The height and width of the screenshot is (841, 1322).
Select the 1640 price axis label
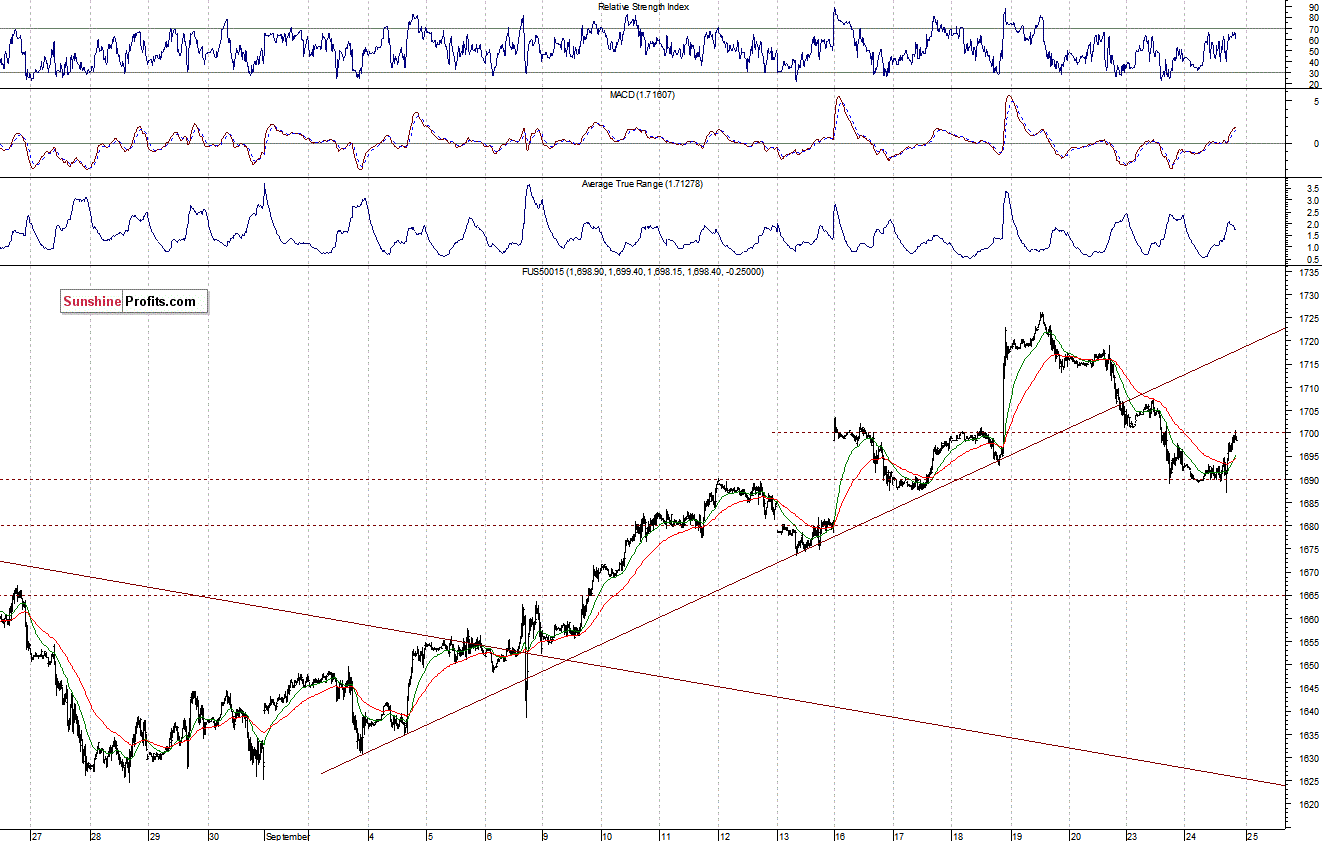(1307, 712)
